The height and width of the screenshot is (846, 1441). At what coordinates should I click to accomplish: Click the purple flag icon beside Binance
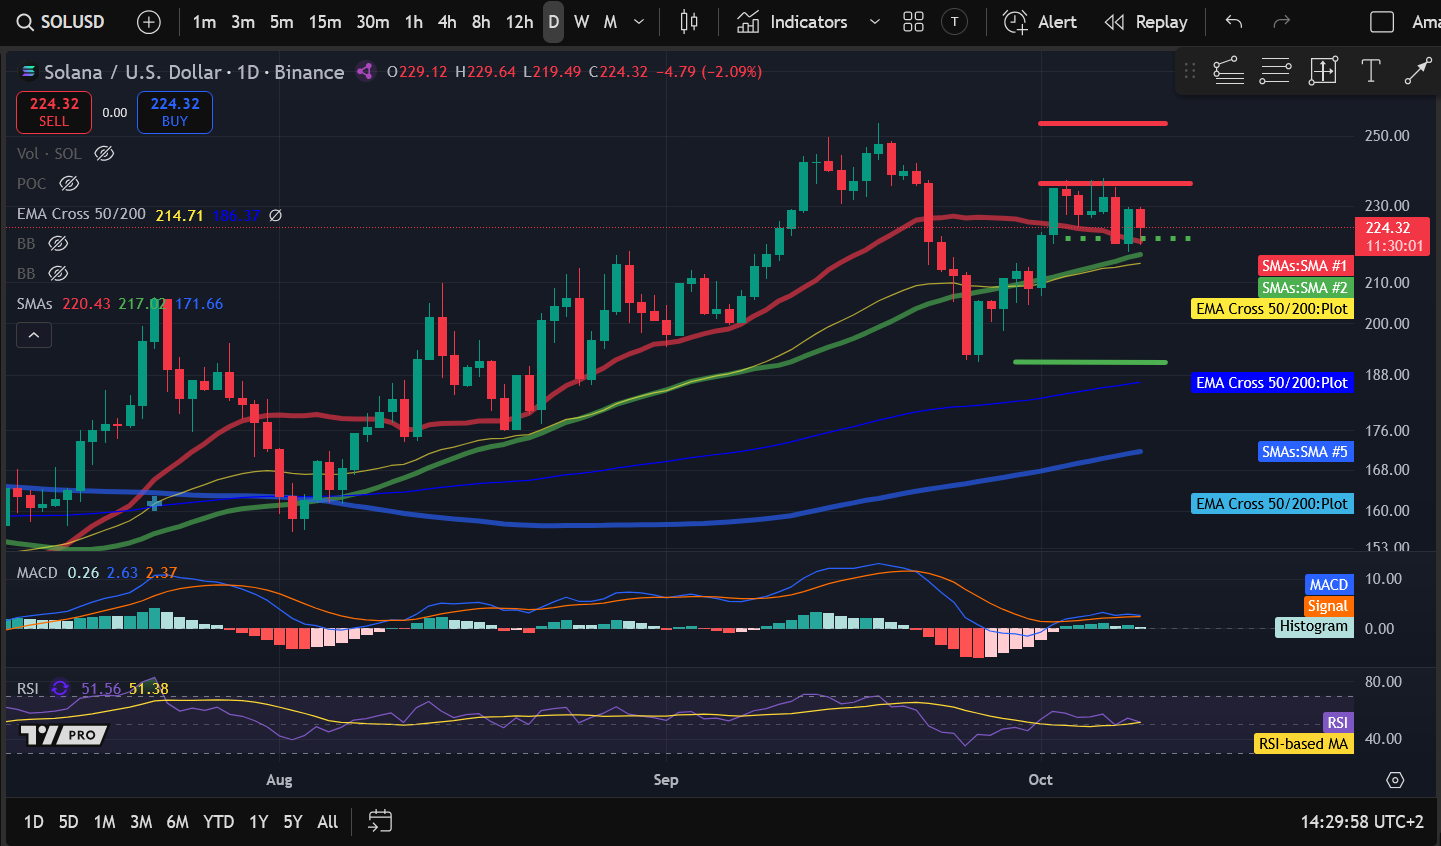(x=365, y=72)
